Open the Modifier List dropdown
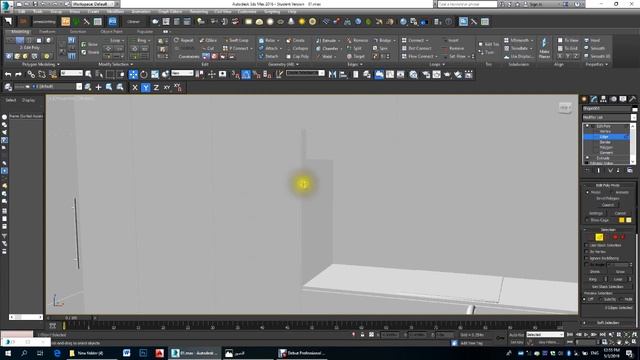The width and height of the screenshot is (640, 360). (609, 118)
